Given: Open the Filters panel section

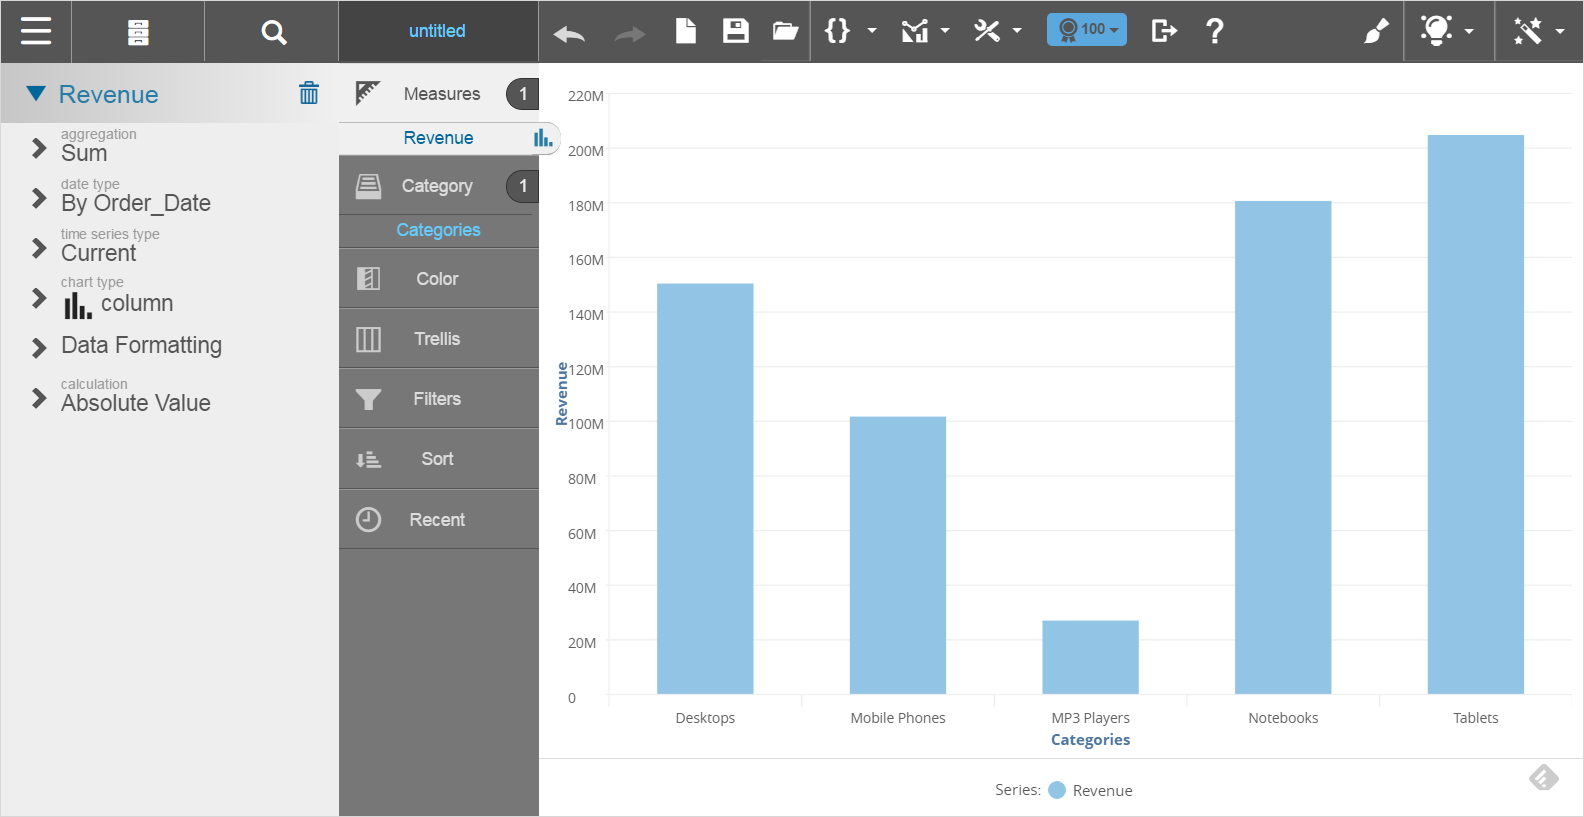Looking at the screenshot, I should (438, 399).
